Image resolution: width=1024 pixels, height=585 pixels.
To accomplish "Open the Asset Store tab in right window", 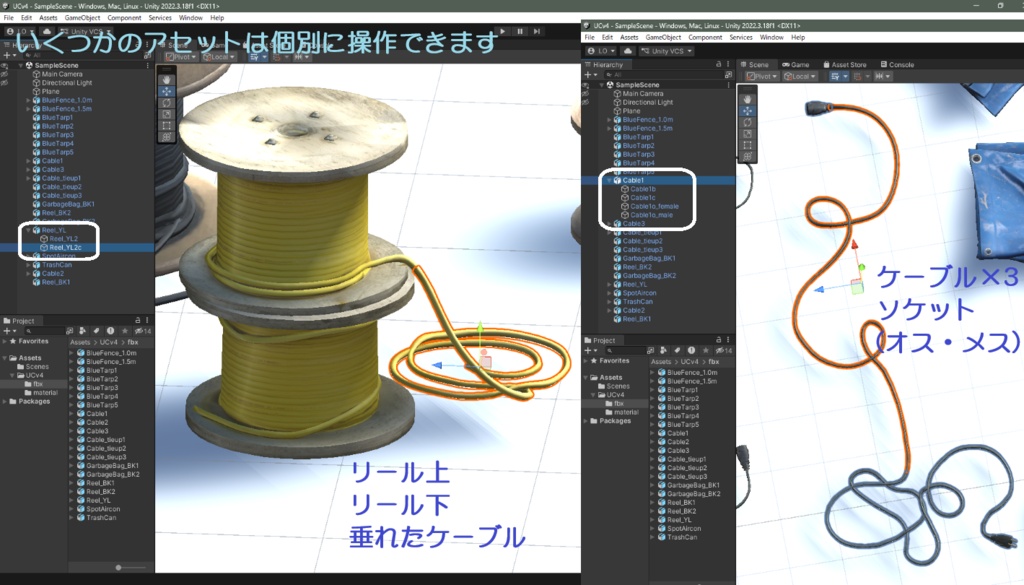I will click(845, 65).
